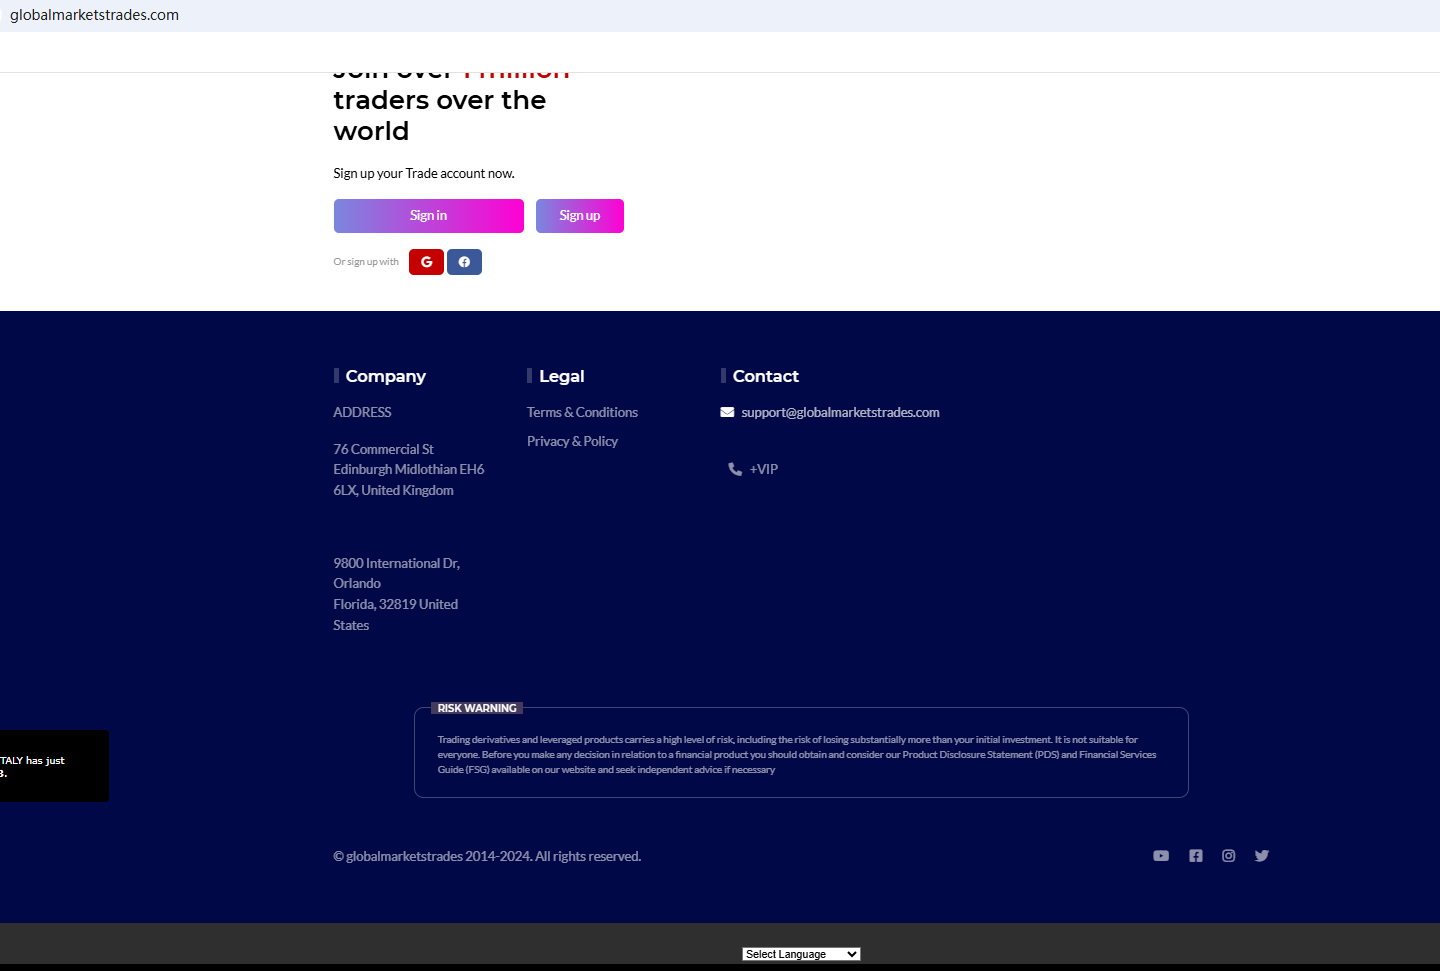The width and height of the screenshot is (1440, 971).
Task: Click the Edinburgh Commercial St address text
Action: coord(408,470)
